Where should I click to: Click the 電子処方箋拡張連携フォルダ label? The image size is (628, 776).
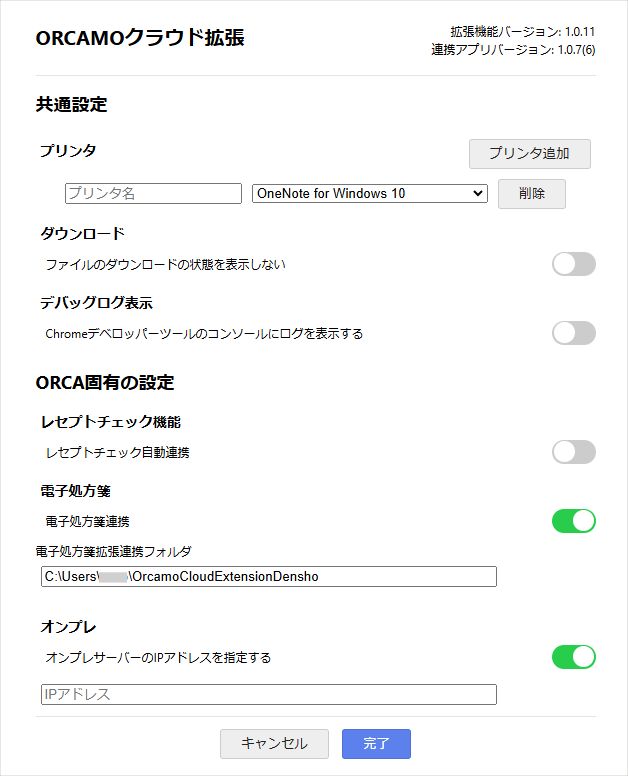click(113, 550)
